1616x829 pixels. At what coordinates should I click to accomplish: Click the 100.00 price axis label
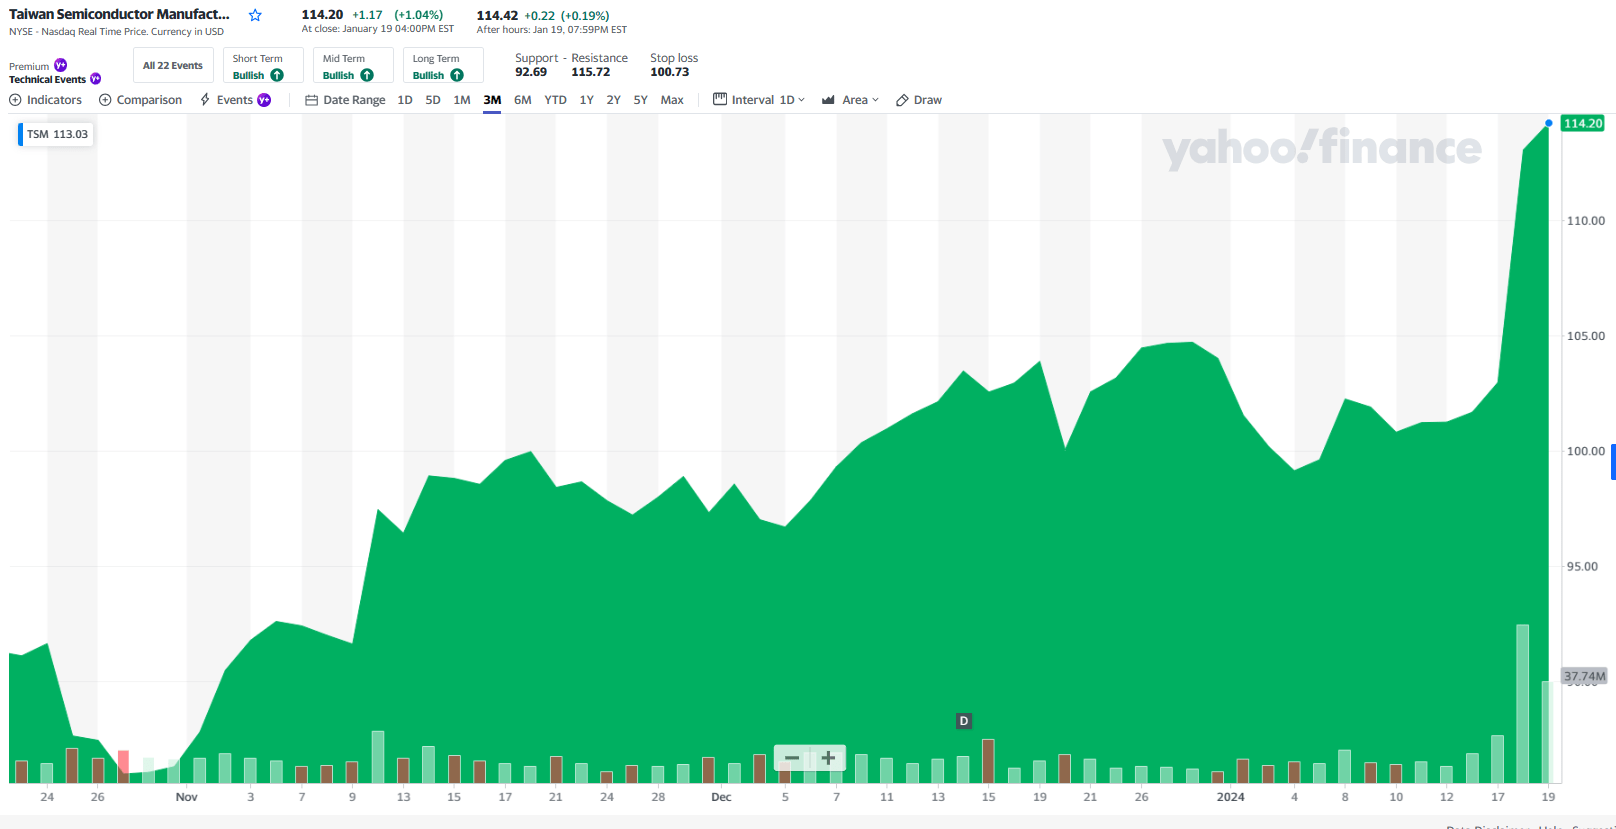point(1586,451)
